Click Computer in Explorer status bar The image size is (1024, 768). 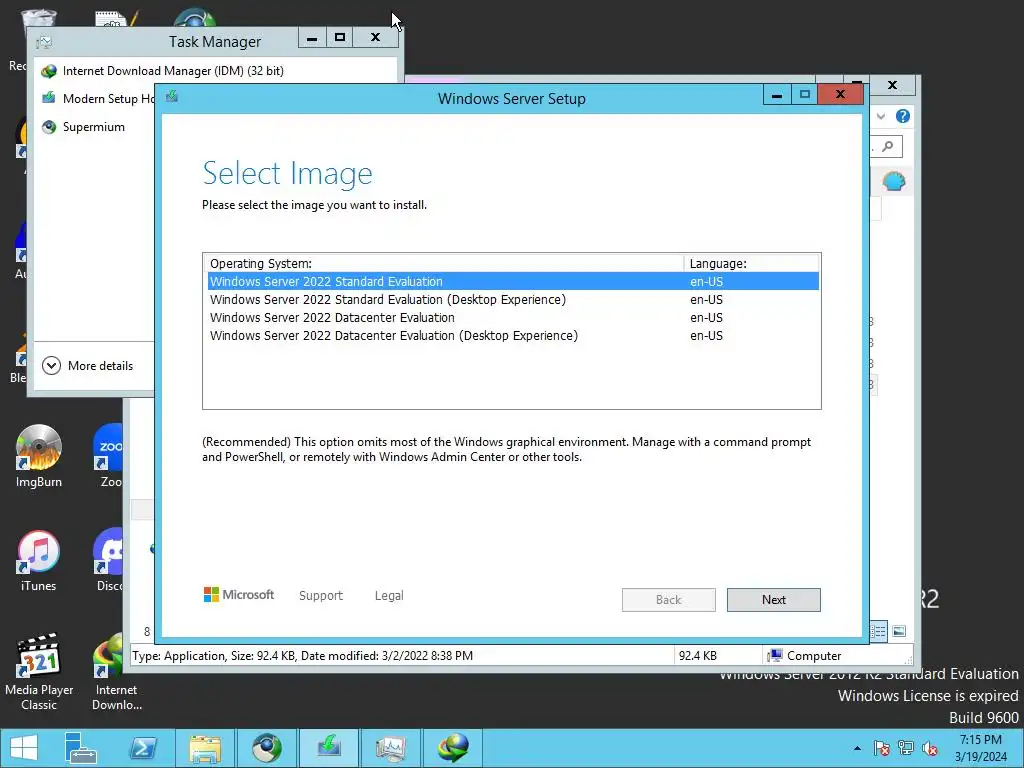tap(805, 656)
